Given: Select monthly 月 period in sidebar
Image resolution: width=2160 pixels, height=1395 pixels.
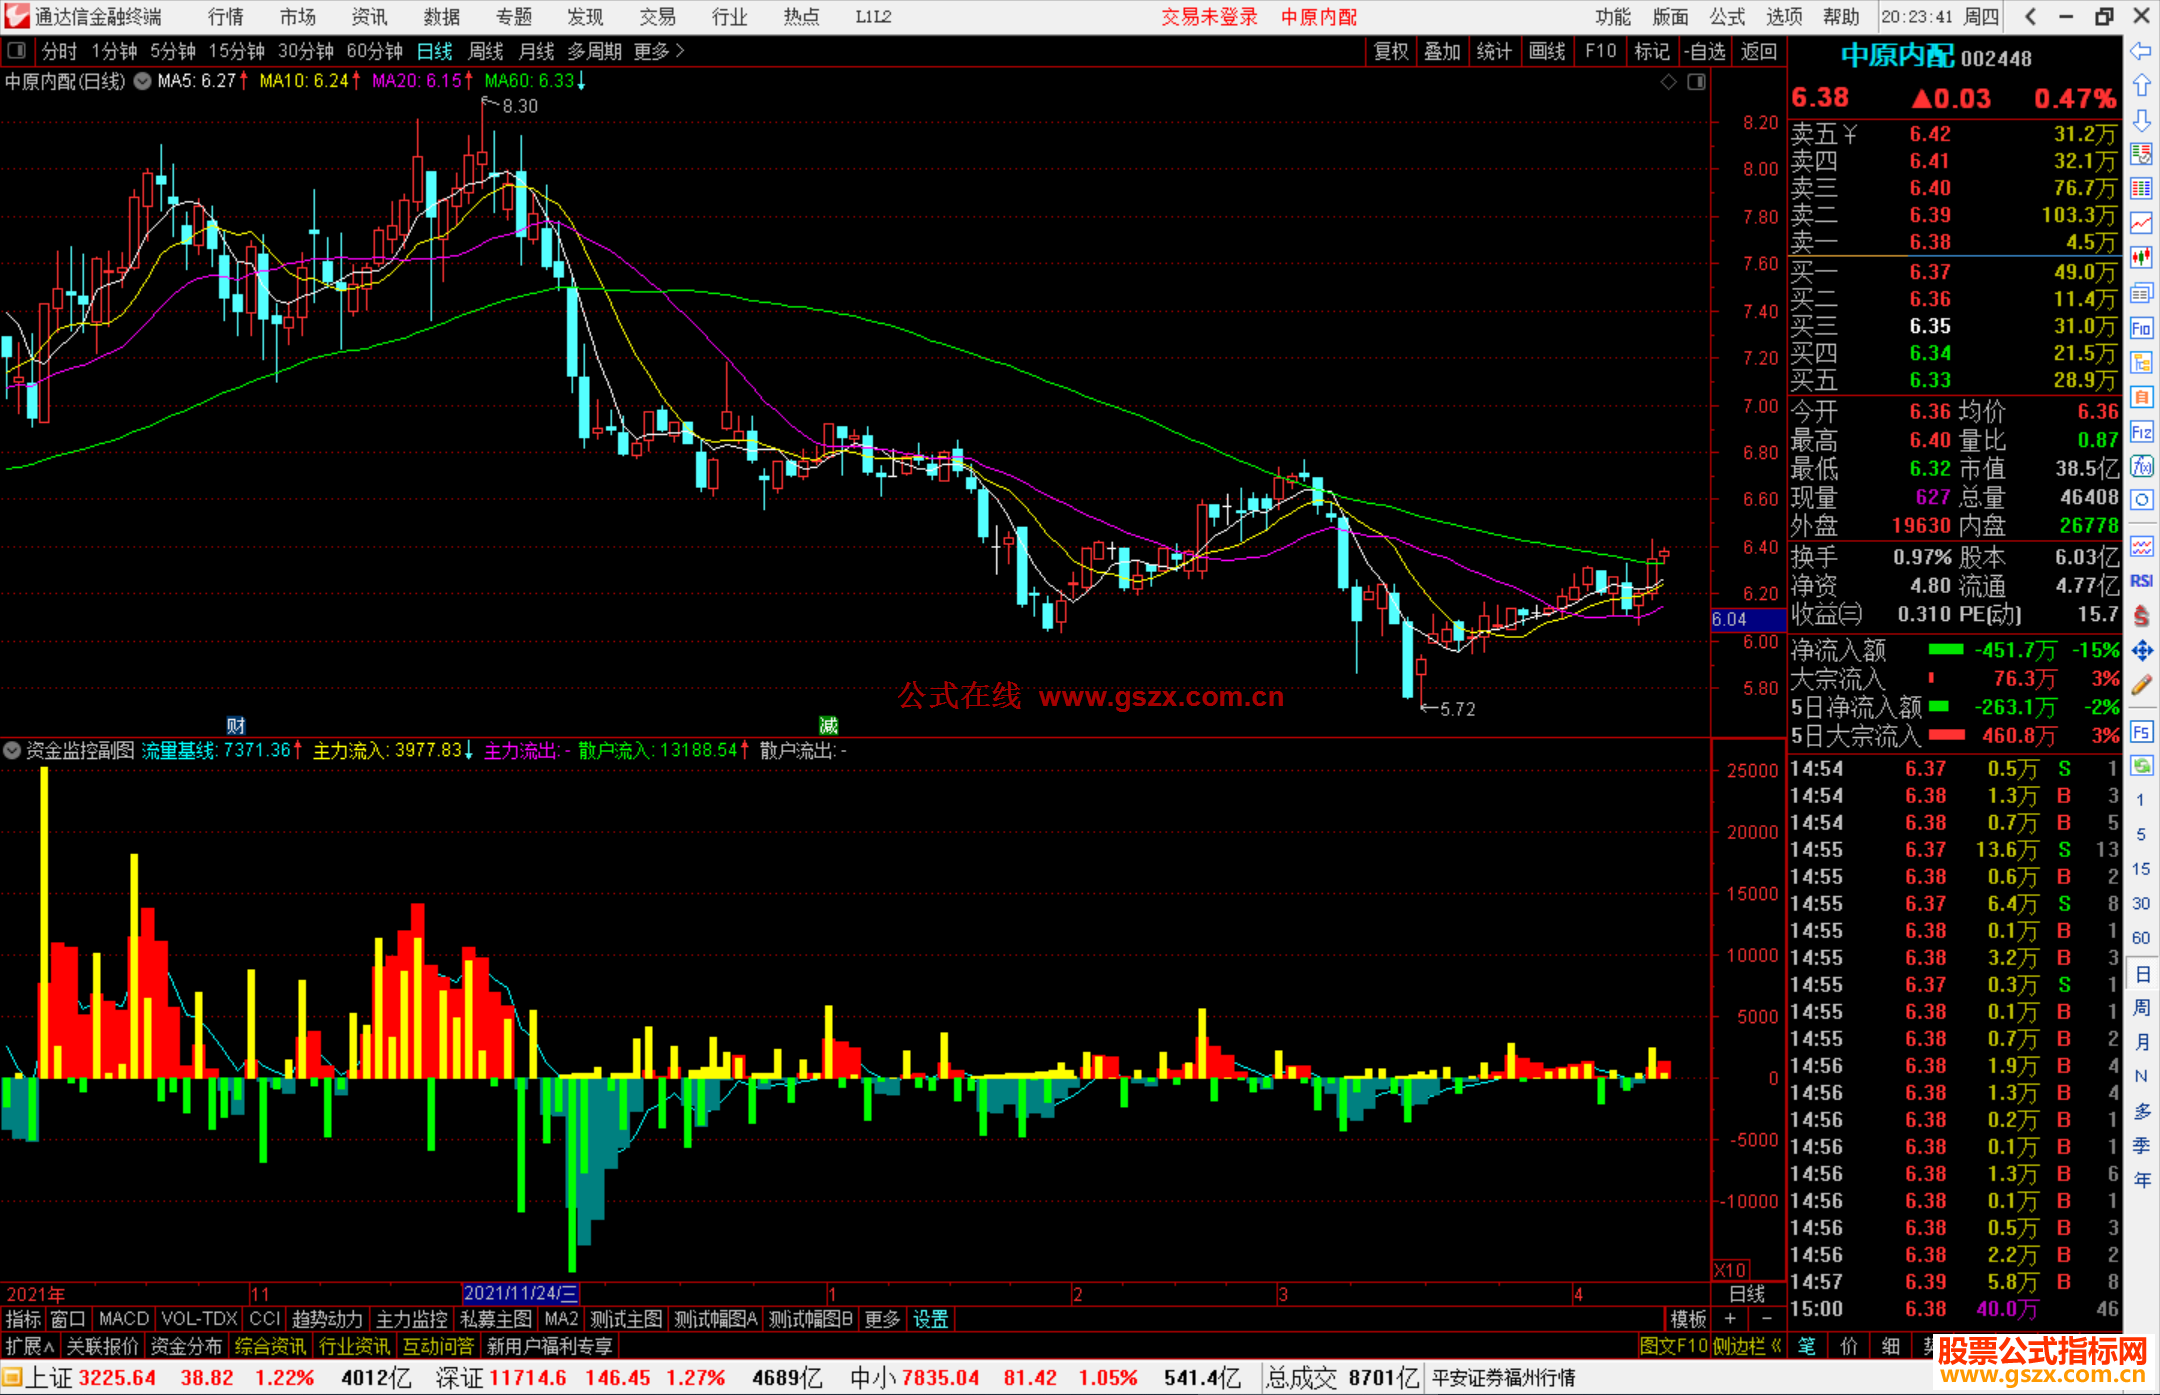Looking at the screenshot, I should coord(2141,1042).
